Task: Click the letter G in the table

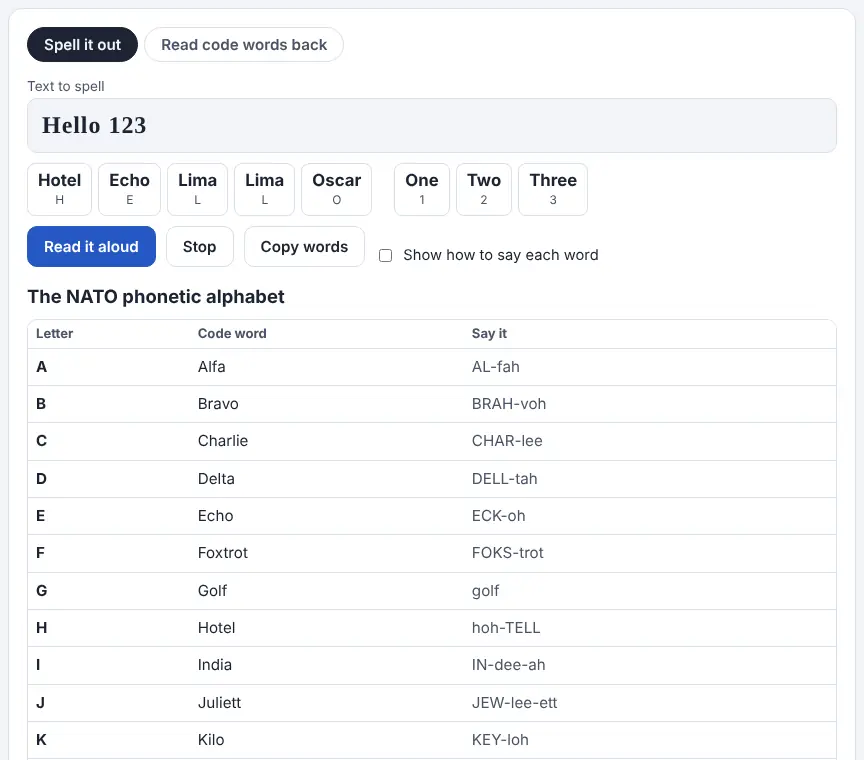Action: tap(41, 590)
